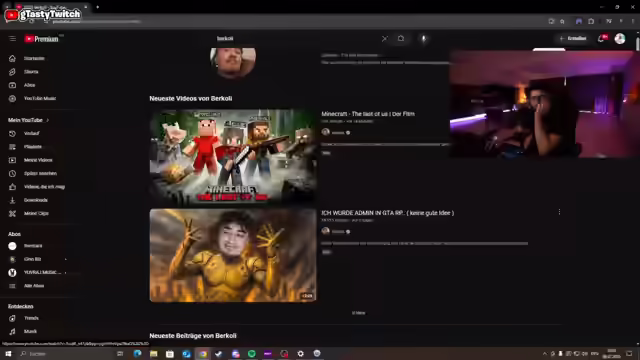Open Spotify from the taskbar
This screenshot has height=360, width=640.
click(x=251, y=354)
